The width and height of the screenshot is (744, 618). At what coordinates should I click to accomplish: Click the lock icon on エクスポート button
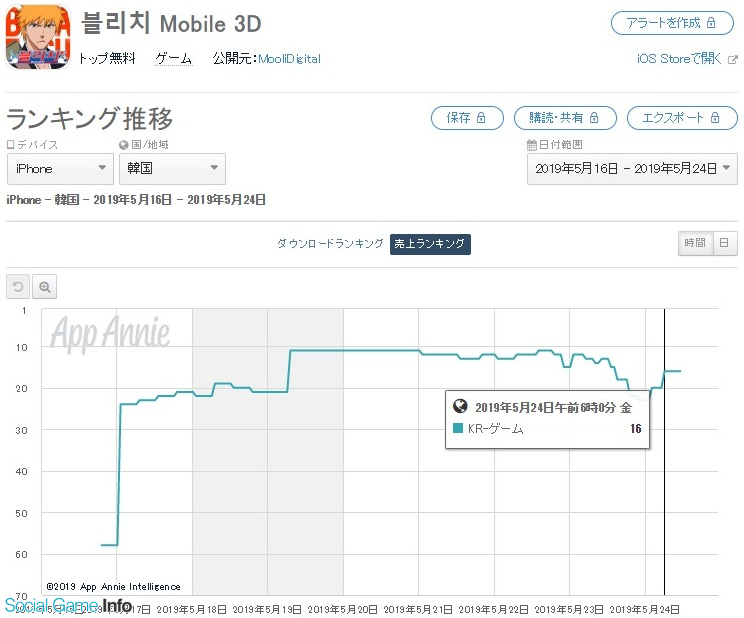(x=715, y=118)
